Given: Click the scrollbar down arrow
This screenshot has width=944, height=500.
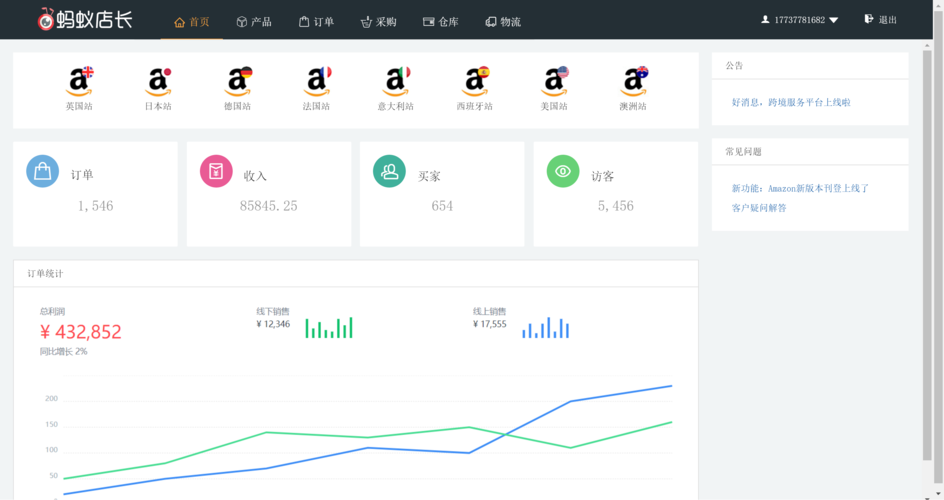Looking at the screenshot, I should tap(937, 494).
